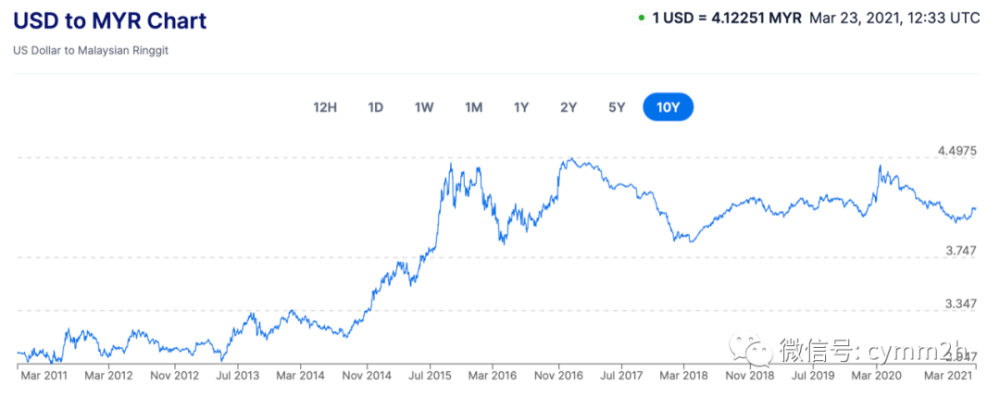Choose the 1Y time range
The image size is (1000, 397).
coord(521,107)
